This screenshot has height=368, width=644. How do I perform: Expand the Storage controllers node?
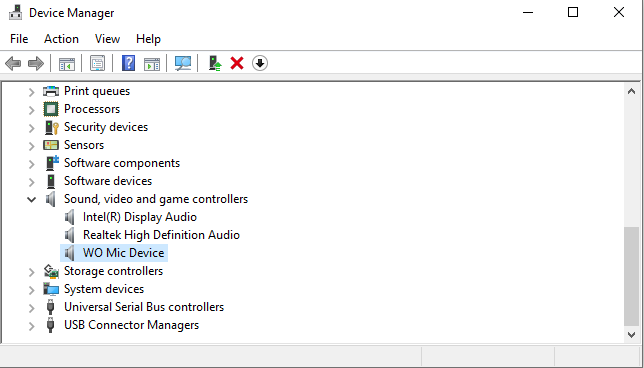click(31, 272)
